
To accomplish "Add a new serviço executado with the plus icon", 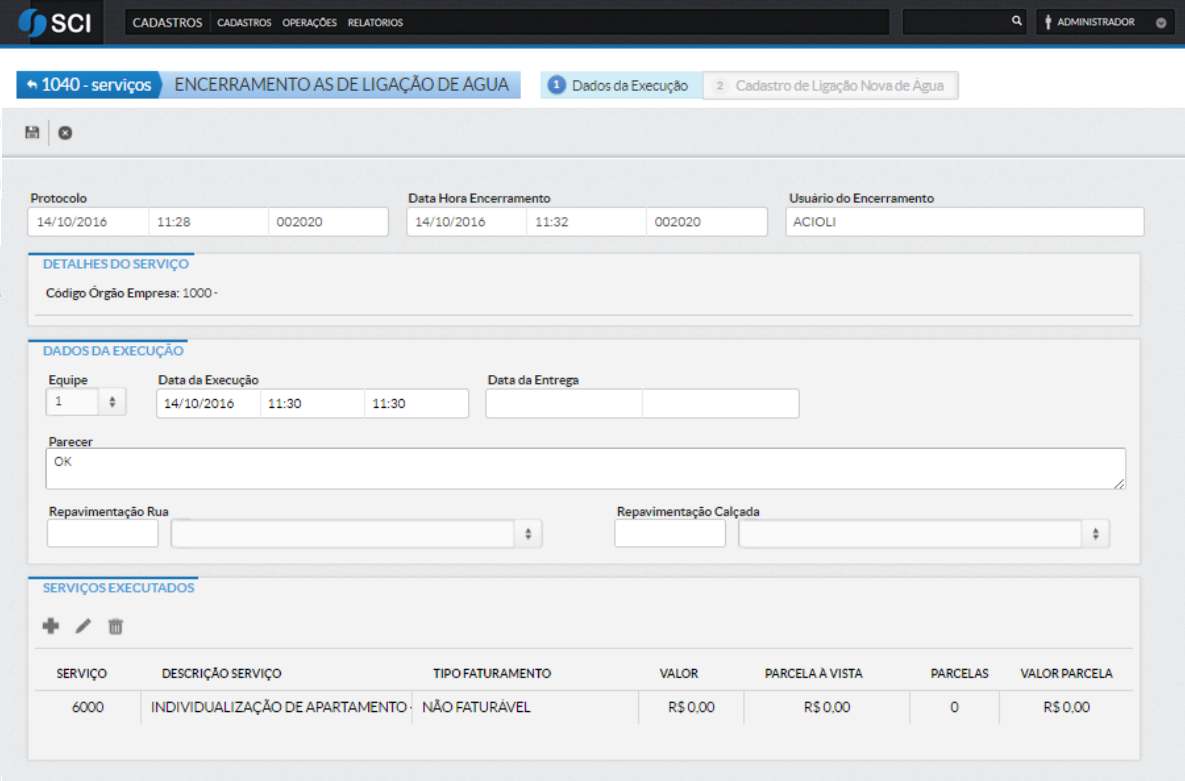I will tap(50, 627).
